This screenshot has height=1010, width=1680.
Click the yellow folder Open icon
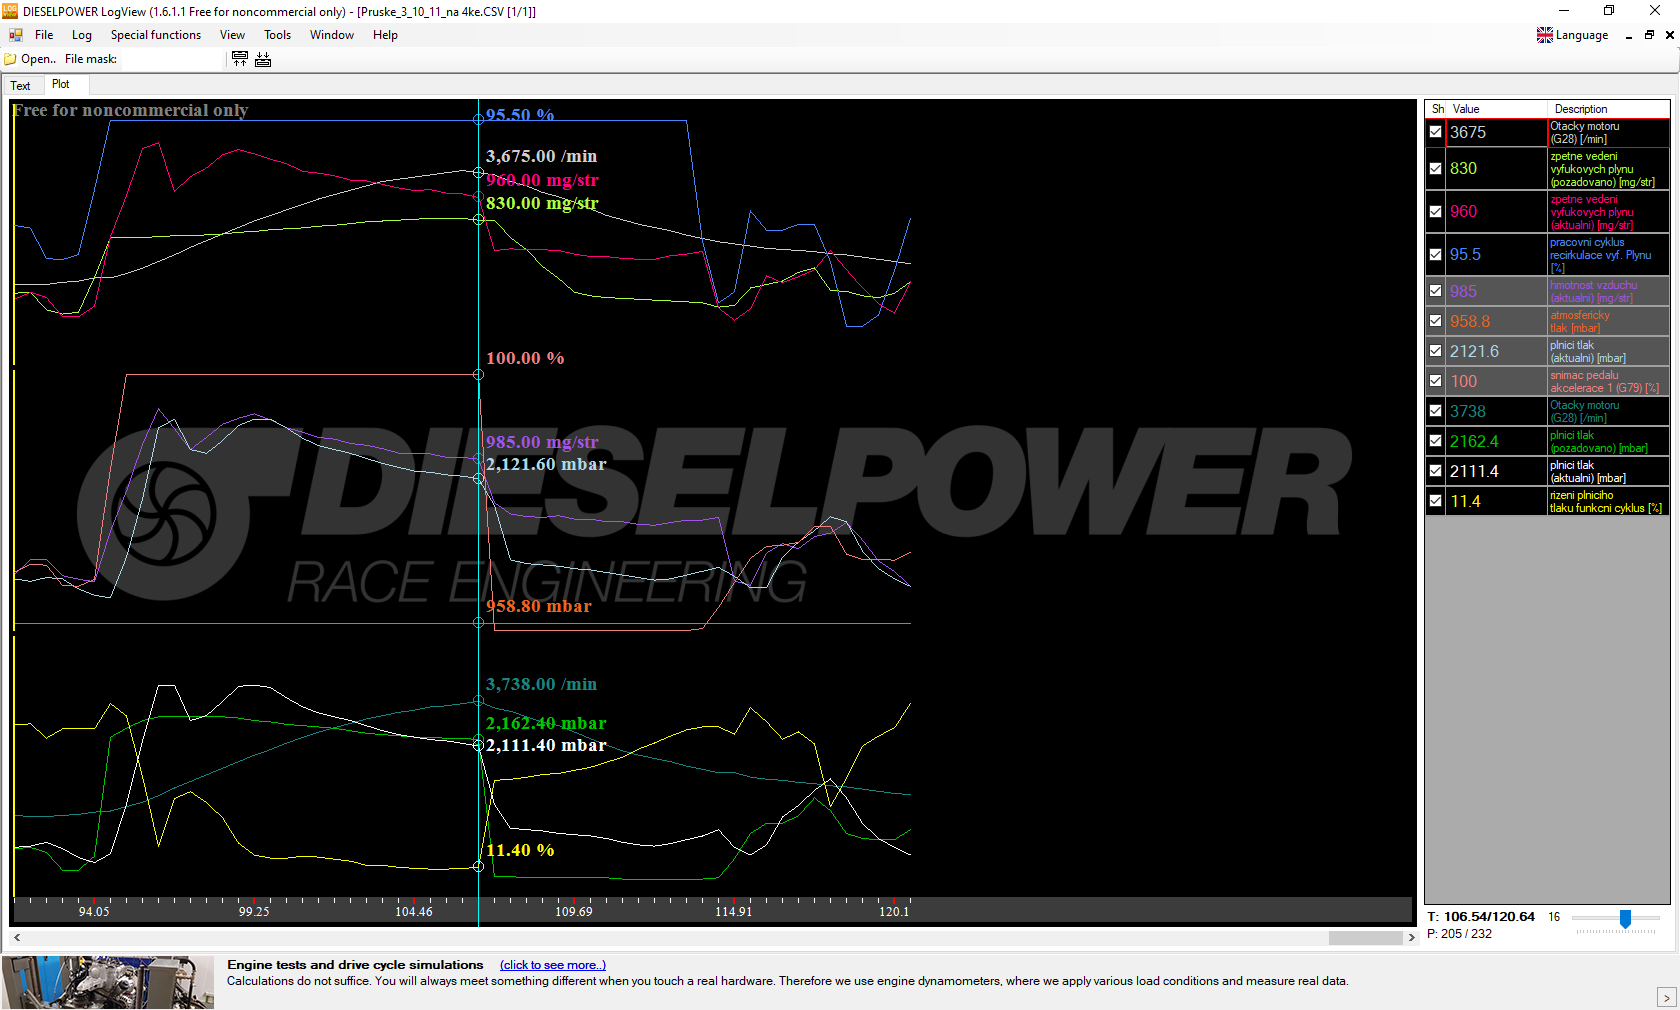coord(11,59)
